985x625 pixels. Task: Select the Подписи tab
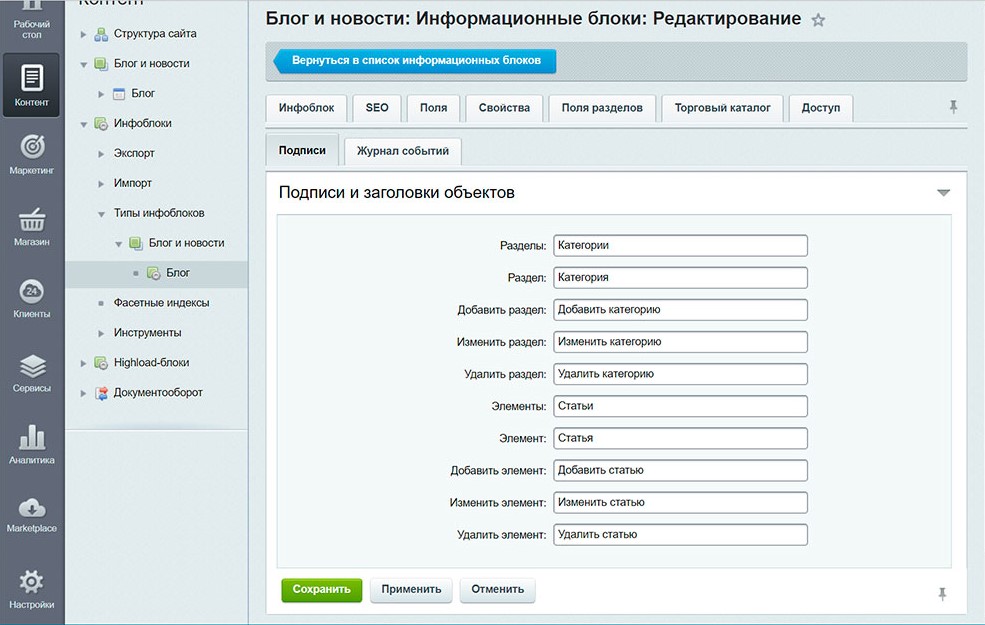(302, 151)
